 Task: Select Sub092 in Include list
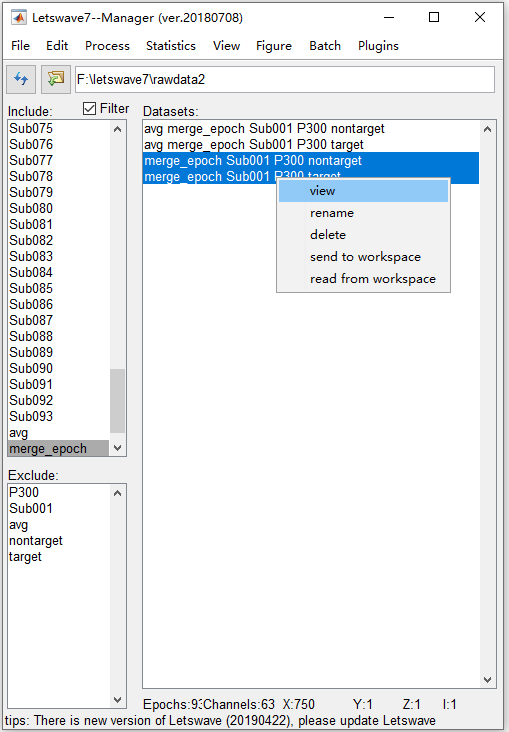(59, 400)
